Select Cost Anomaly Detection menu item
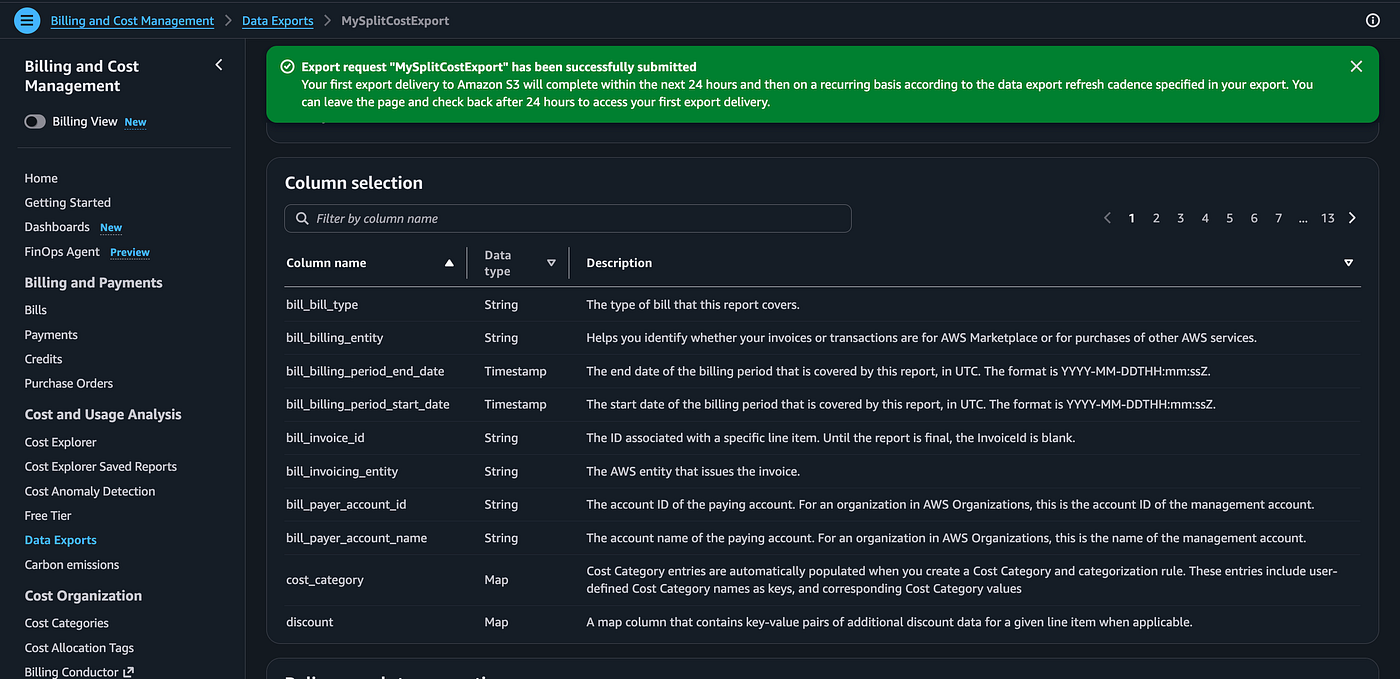1400x679 pixels. click(x=90, y=491)
